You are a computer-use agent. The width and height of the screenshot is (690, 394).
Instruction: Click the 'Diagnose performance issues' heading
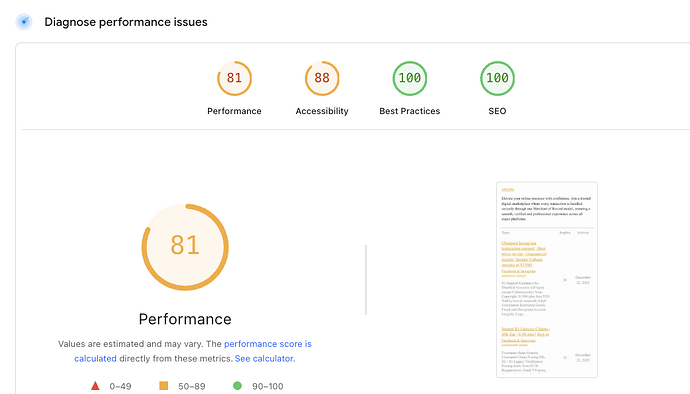(x=126, y=22)
